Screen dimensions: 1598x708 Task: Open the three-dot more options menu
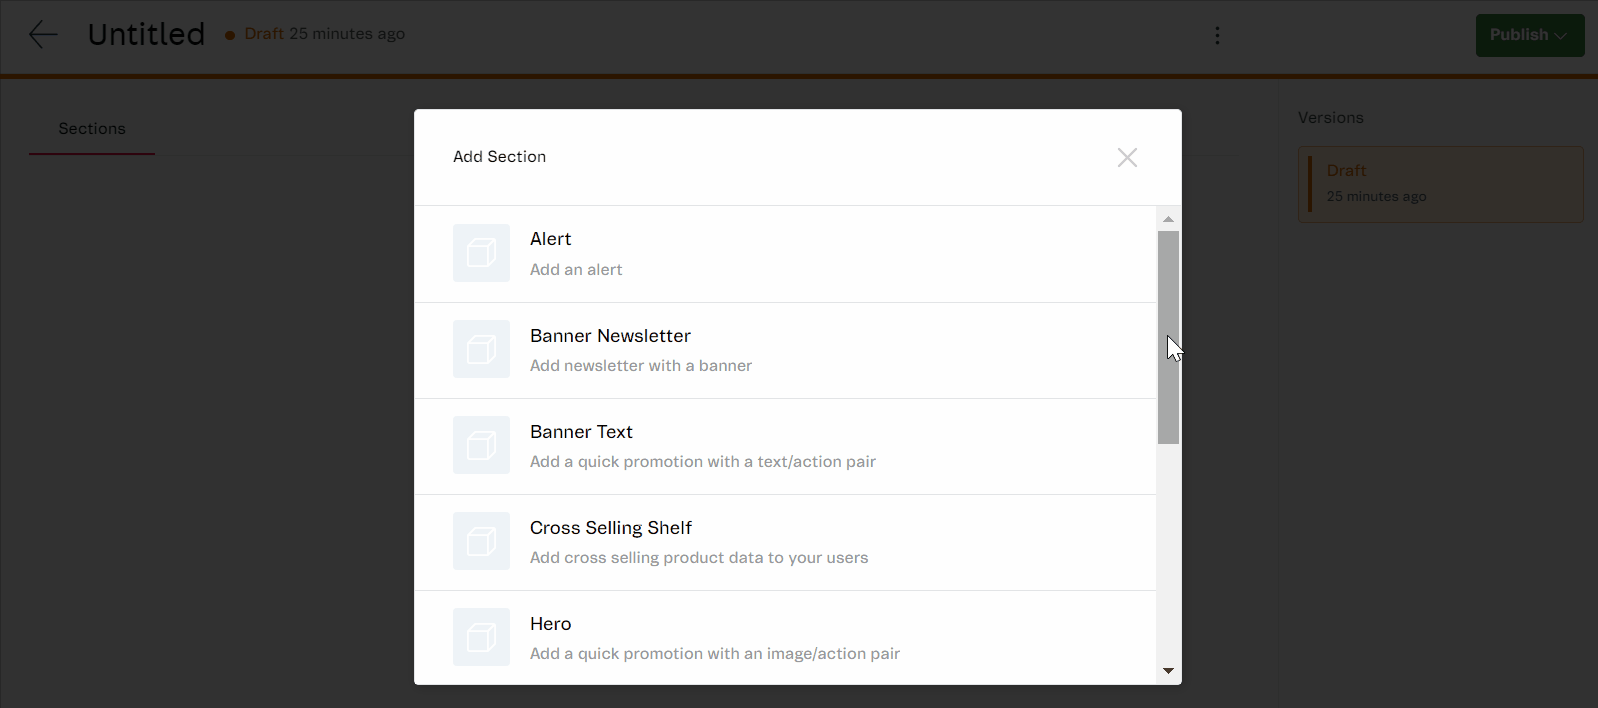[1217, 35]
